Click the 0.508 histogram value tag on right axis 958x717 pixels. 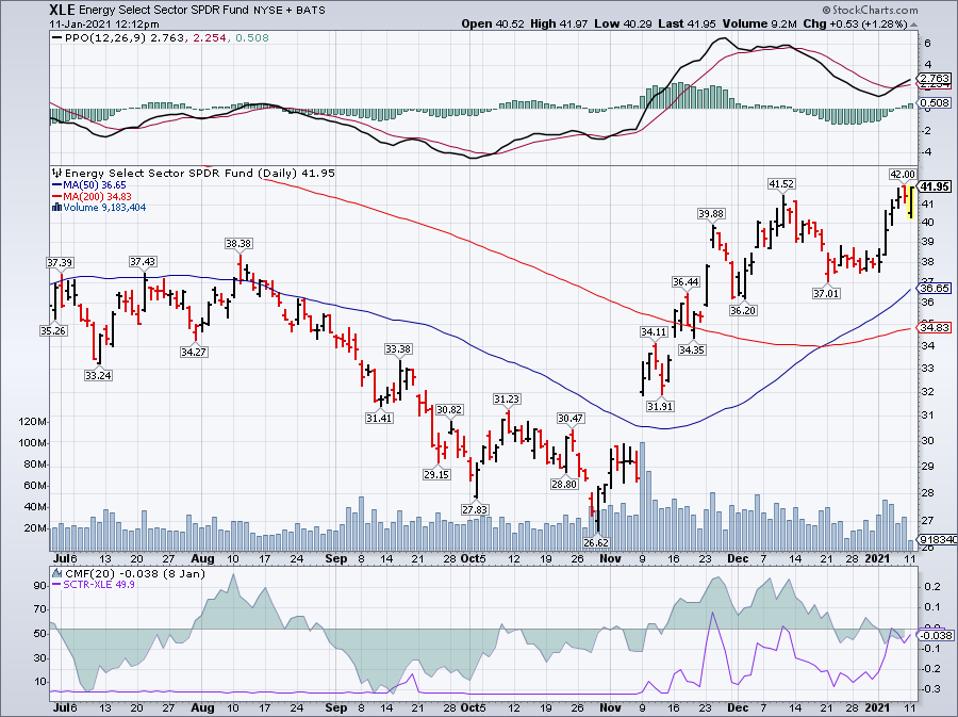[x=935, y=103]
